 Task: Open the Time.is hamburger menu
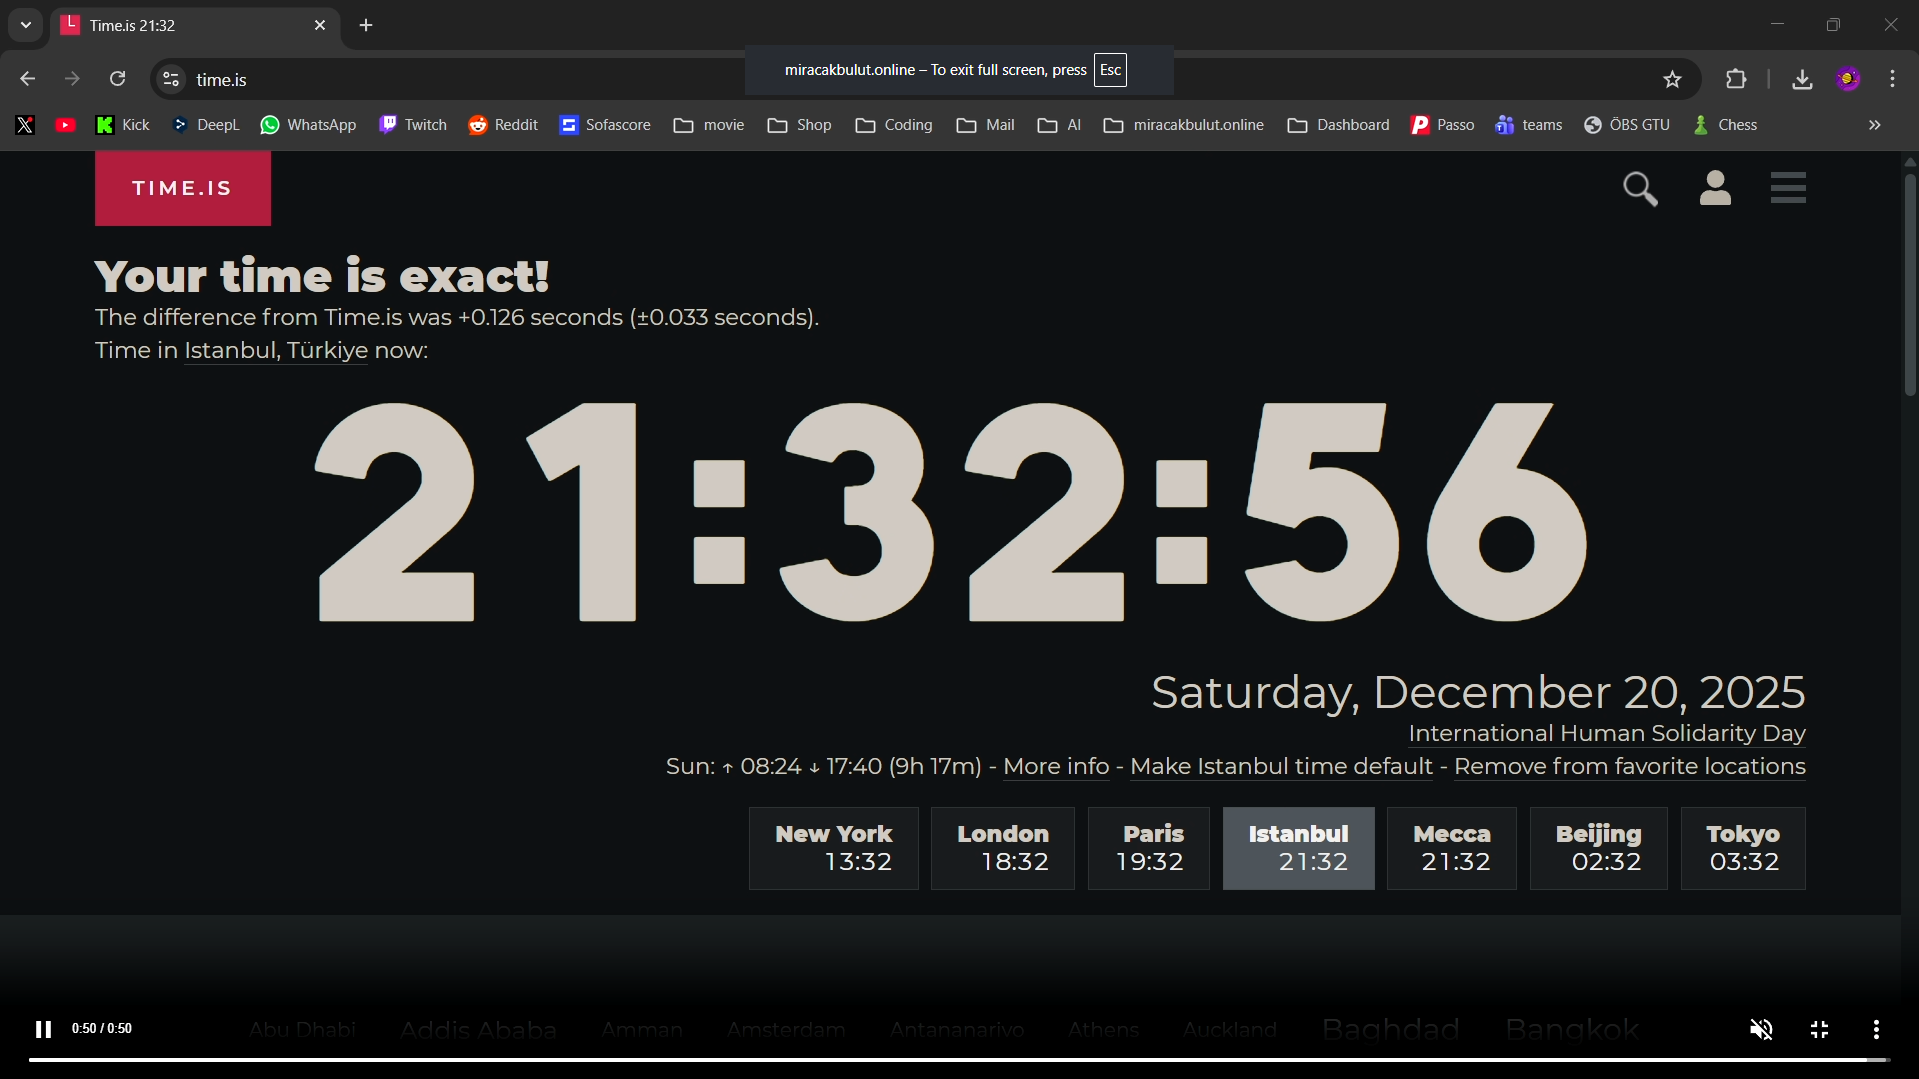click(x=1788, y=188)
